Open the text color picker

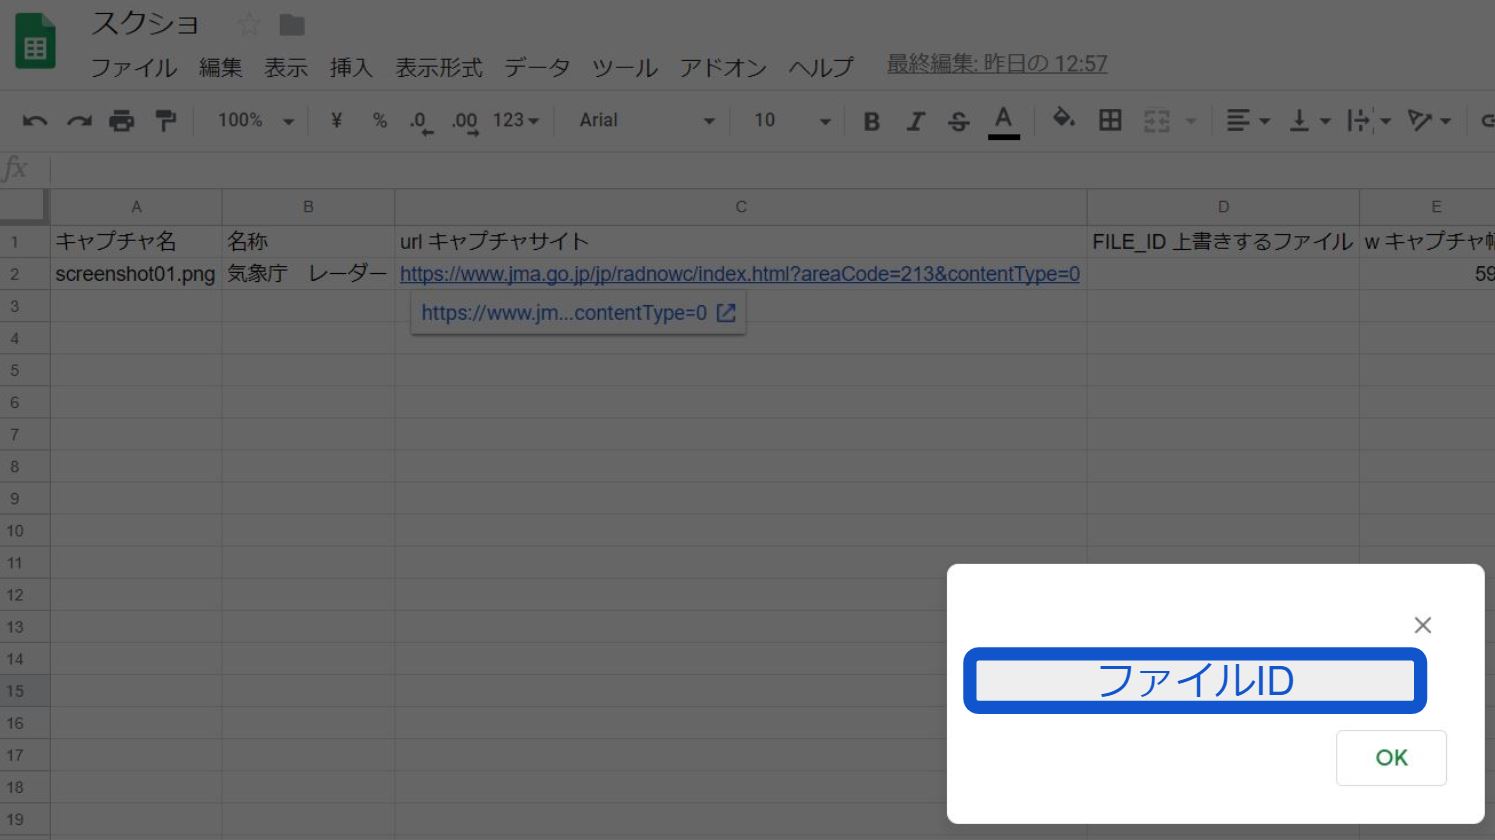(1003, 121)
